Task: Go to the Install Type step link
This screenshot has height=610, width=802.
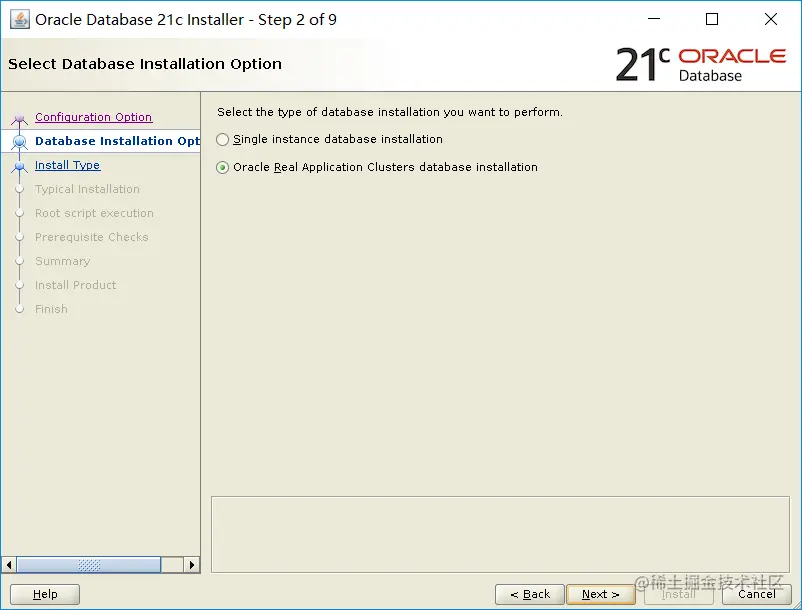Action: click(x=68, y=165)
